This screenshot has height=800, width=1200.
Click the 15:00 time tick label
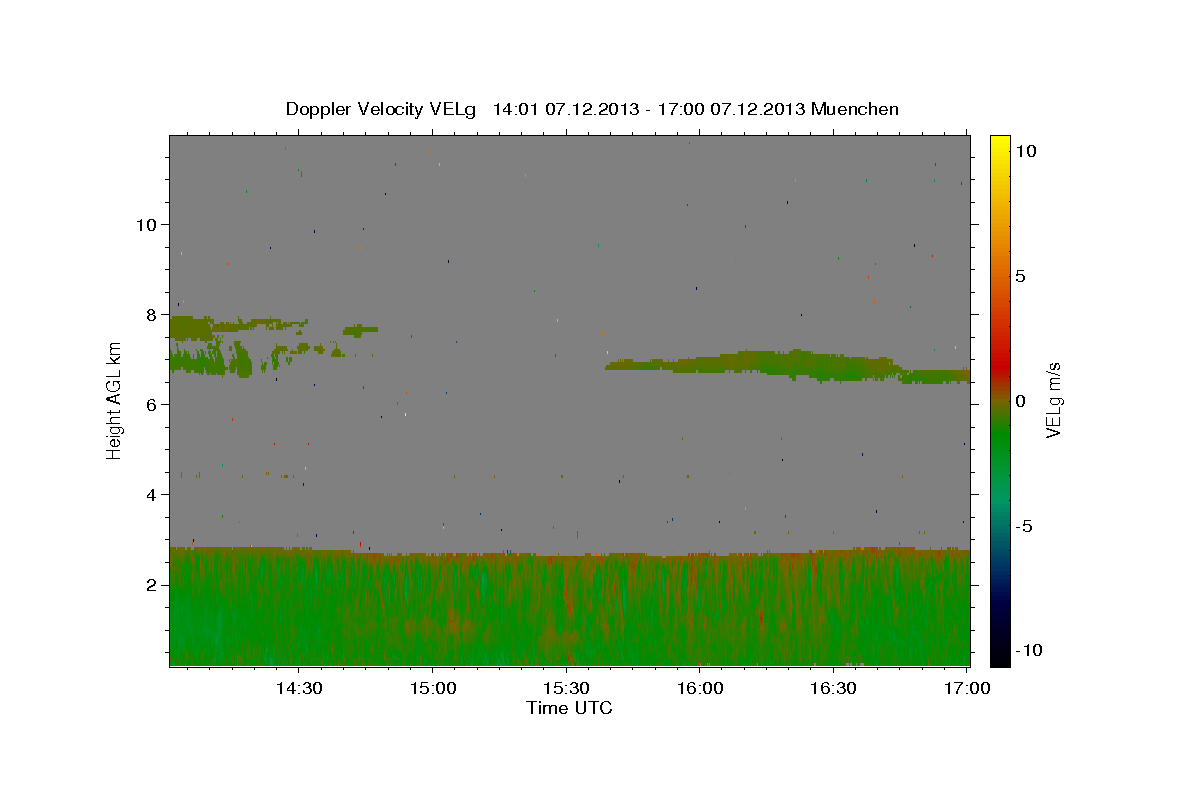coord(432,688)
